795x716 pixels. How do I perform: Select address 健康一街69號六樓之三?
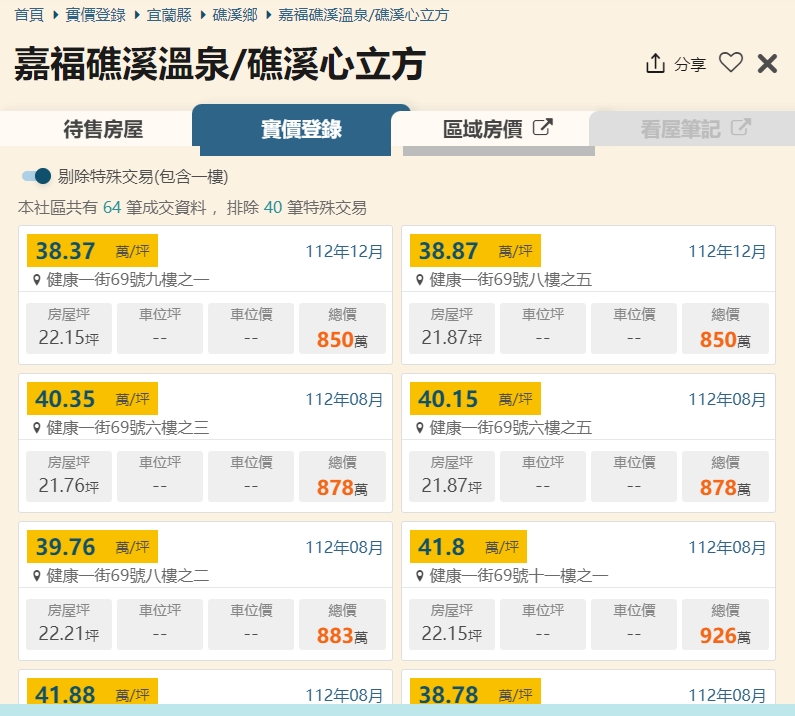[x=128, y=428]
